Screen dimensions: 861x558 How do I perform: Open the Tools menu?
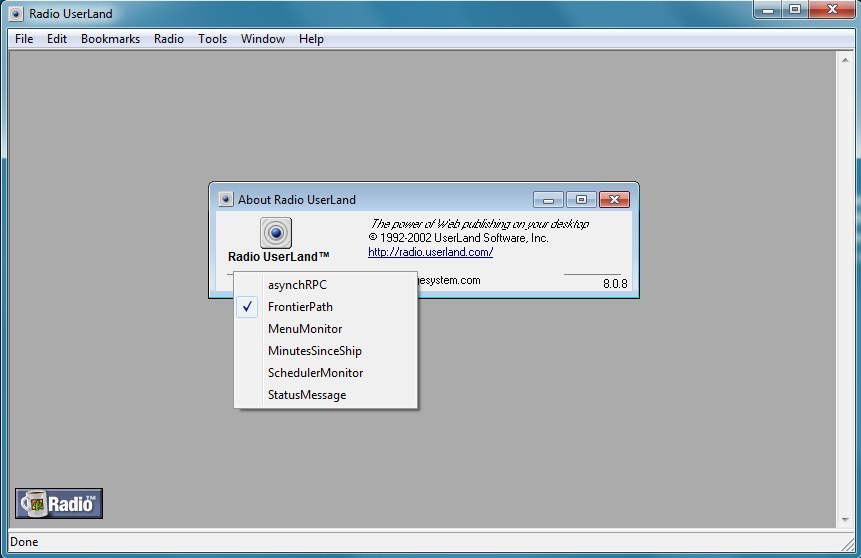coord(213,39)
